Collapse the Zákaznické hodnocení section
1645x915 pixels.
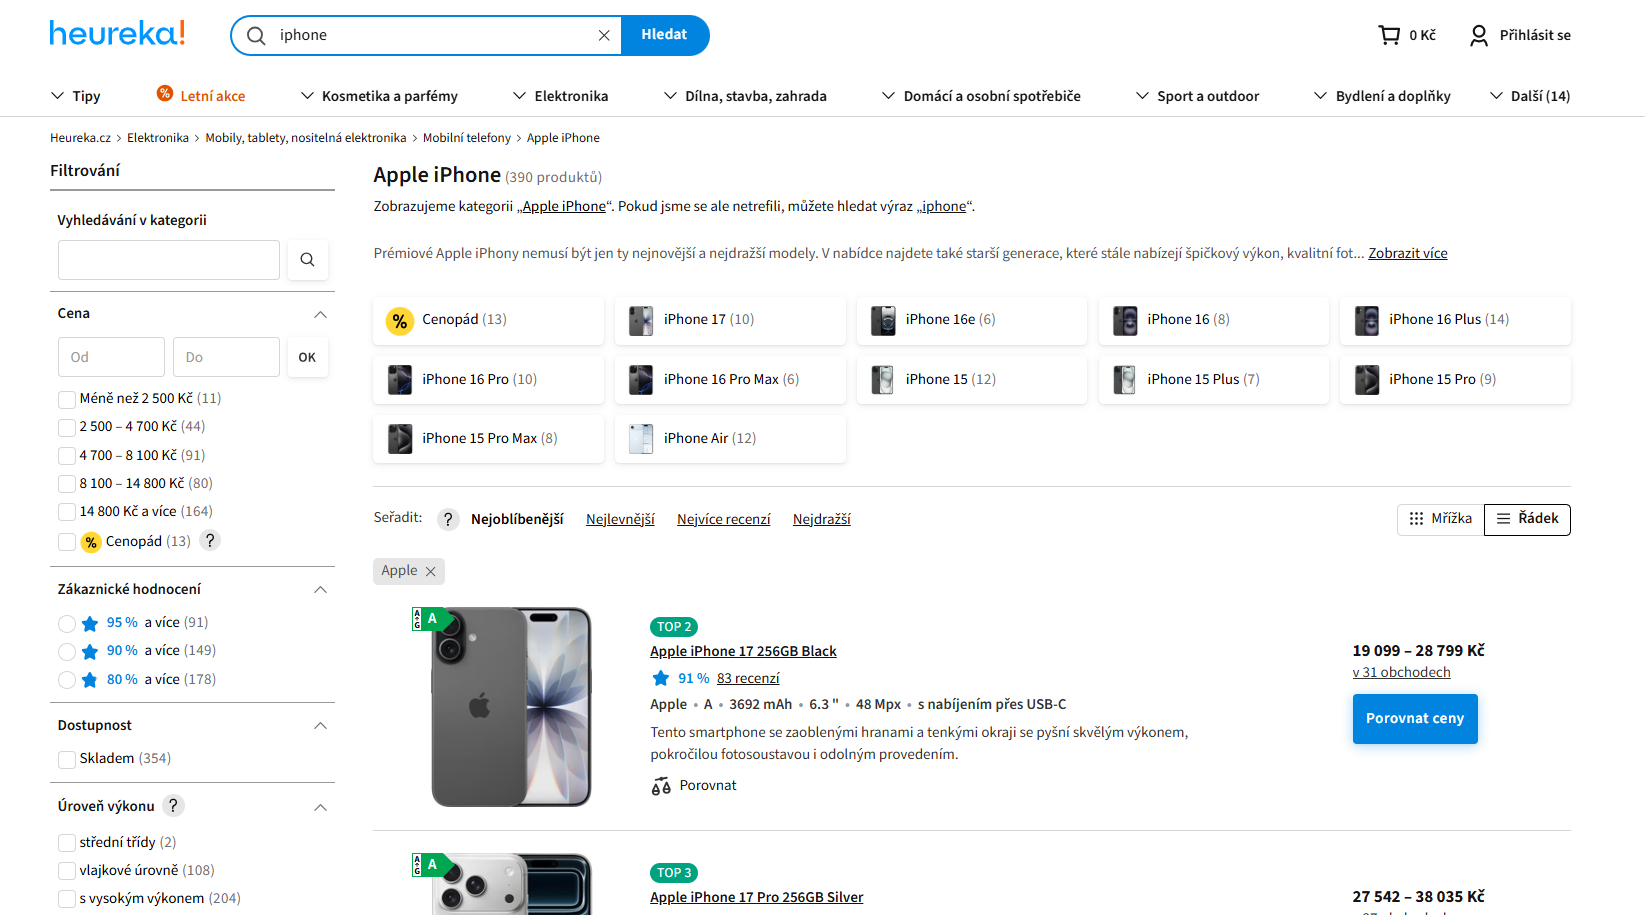coord(320,589)
